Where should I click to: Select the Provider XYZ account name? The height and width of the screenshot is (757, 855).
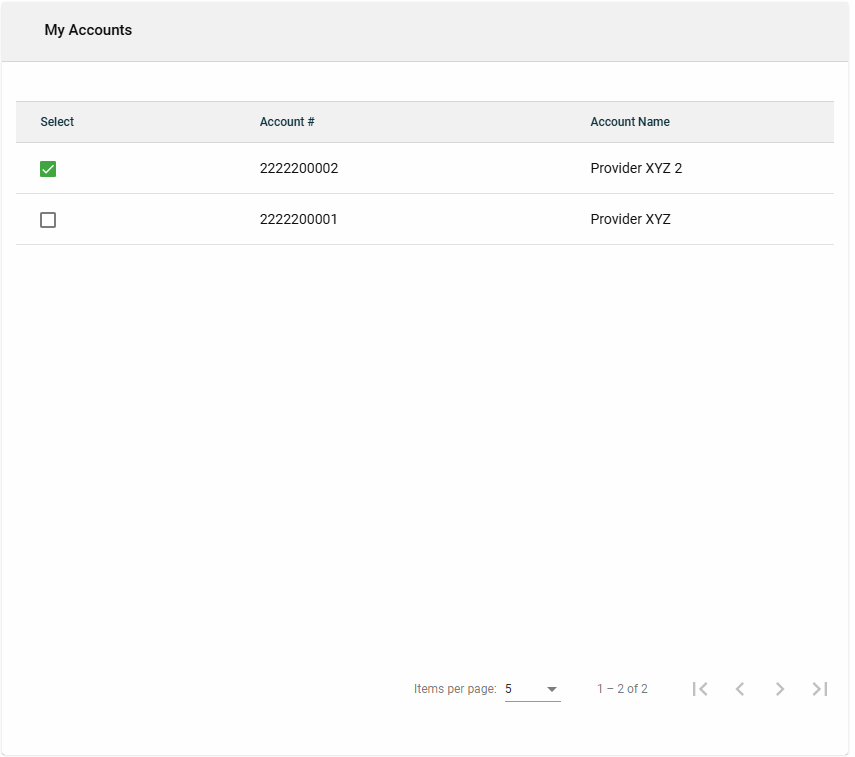click(x=630, y=219)
